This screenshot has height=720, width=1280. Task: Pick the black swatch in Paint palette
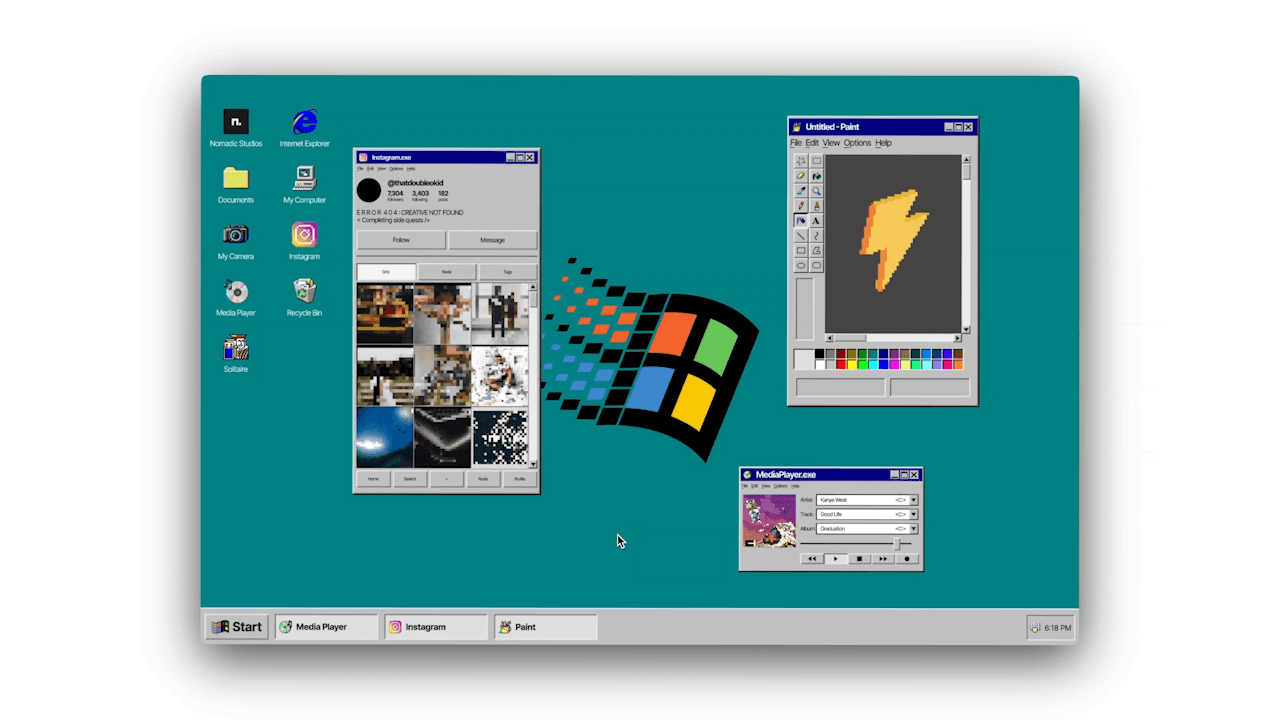(819, 353)
